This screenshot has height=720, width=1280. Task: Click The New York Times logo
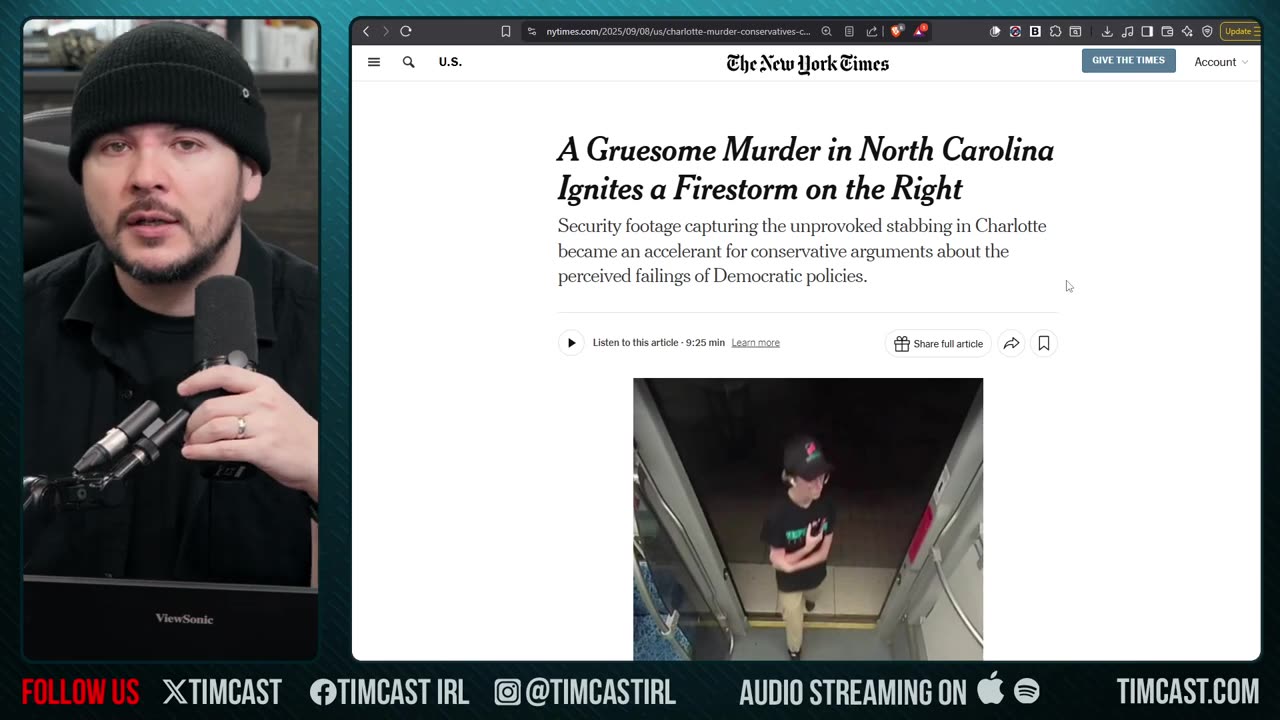point(807,63)
